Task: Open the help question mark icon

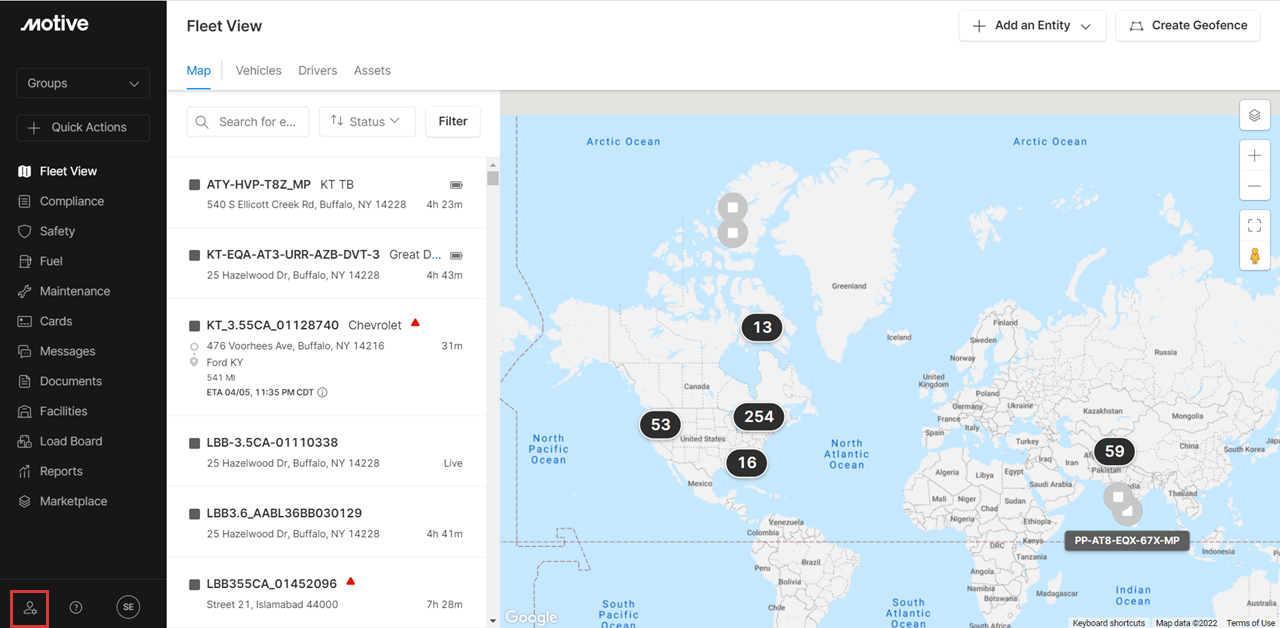Action: tap(76, 607)
